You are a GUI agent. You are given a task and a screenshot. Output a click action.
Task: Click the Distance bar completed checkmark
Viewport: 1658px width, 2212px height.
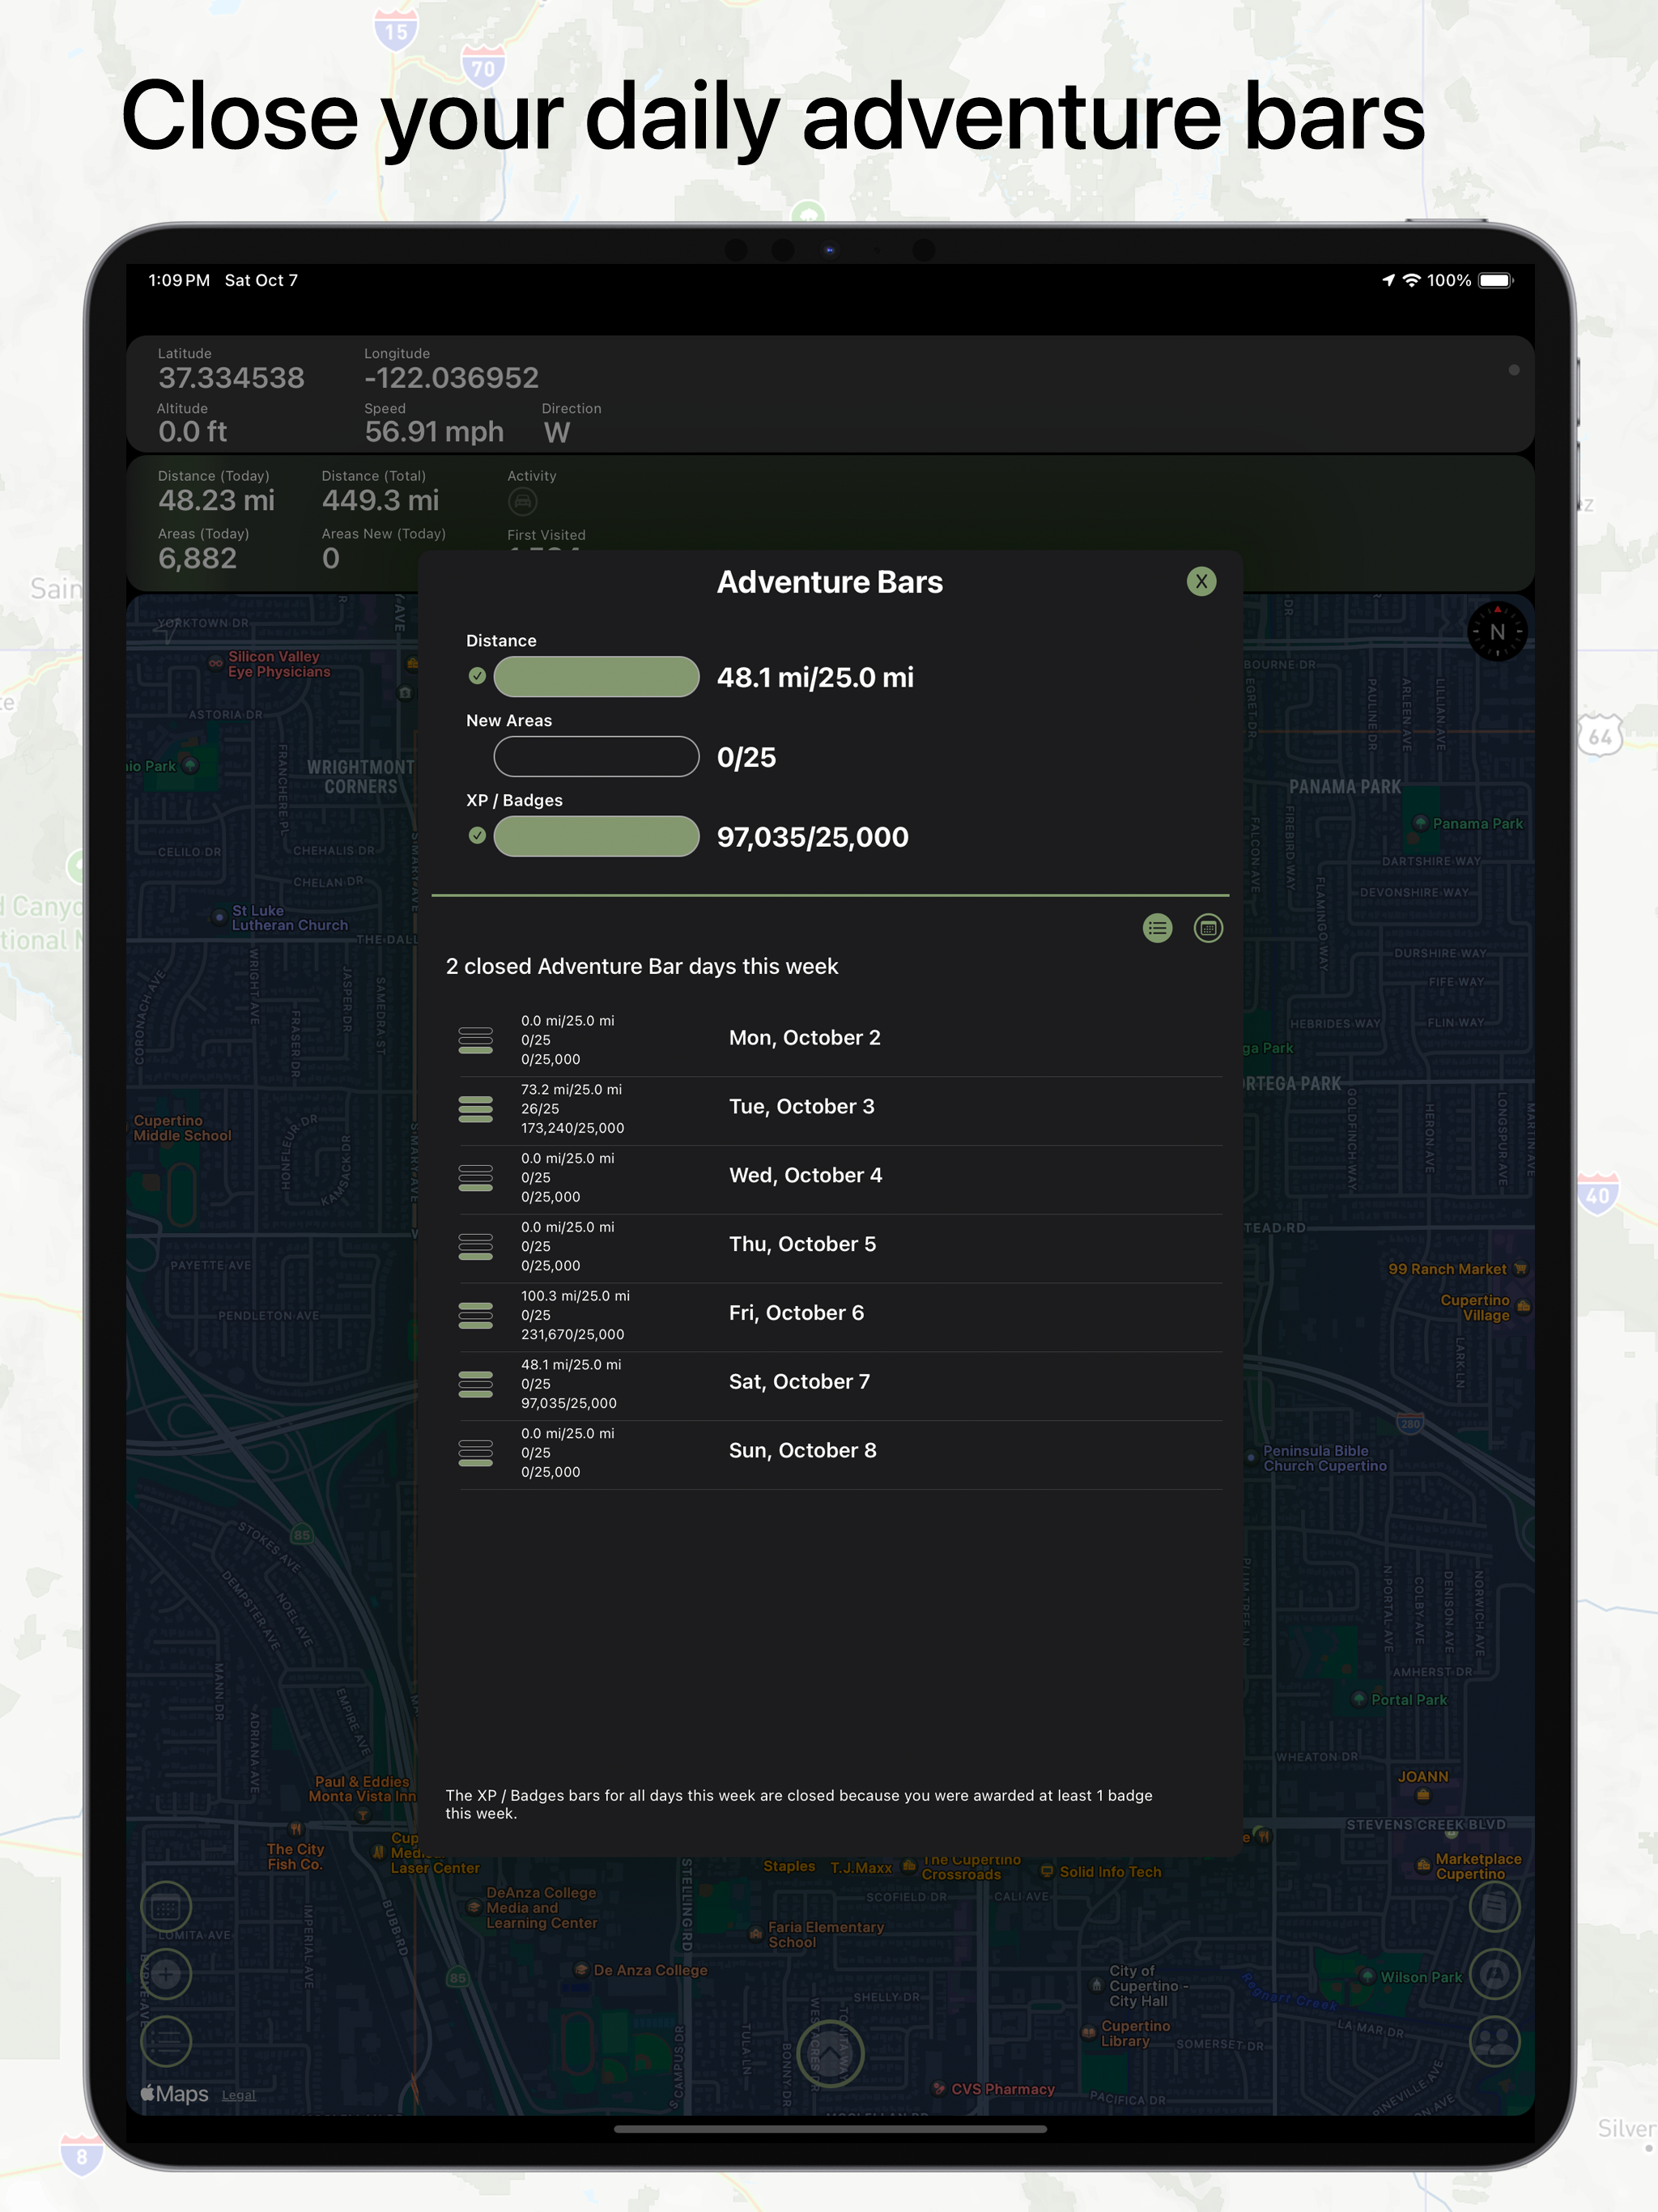477,676
